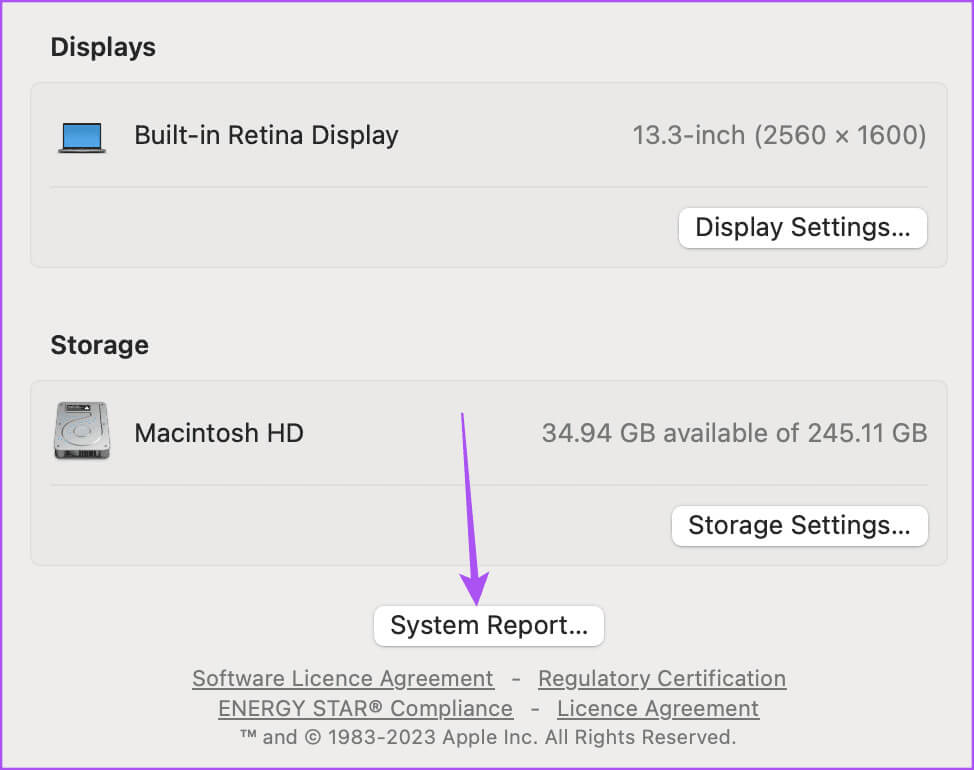This screenshot has width=974, height=770.
Task: Click the 13.3-inch (2560 × 1600) resolution text
Action: (x=779, y=135)
